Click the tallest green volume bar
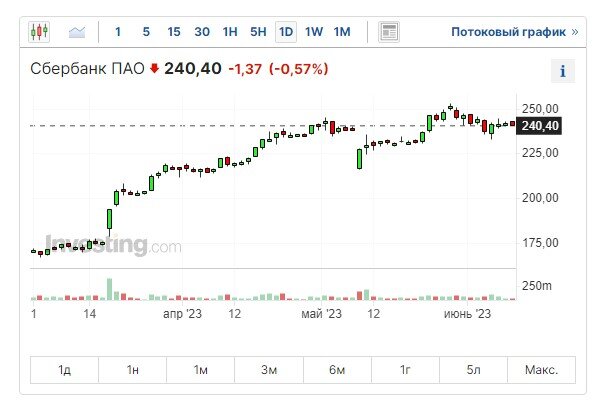601x403 pixels. (x=110, y=289)
